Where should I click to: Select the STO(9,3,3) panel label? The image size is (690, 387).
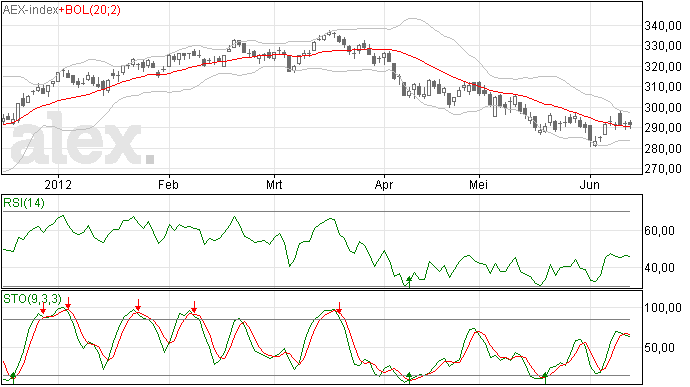tap(32, 299)
